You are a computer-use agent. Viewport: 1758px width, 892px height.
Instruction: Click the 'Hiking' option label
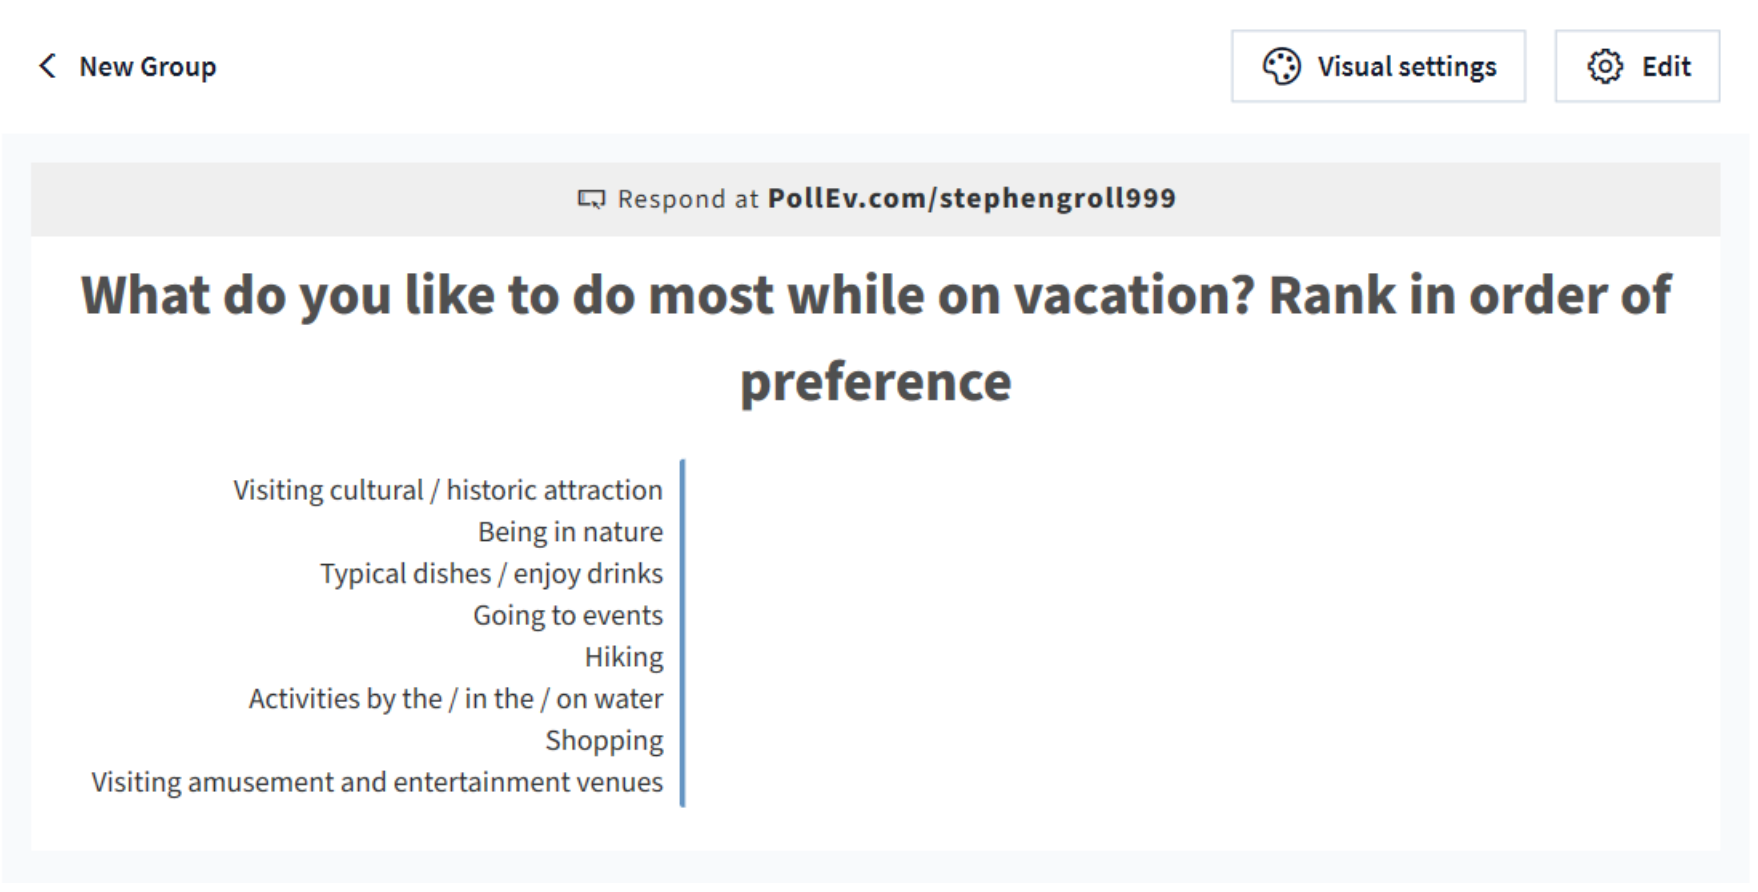coord(624,657)
